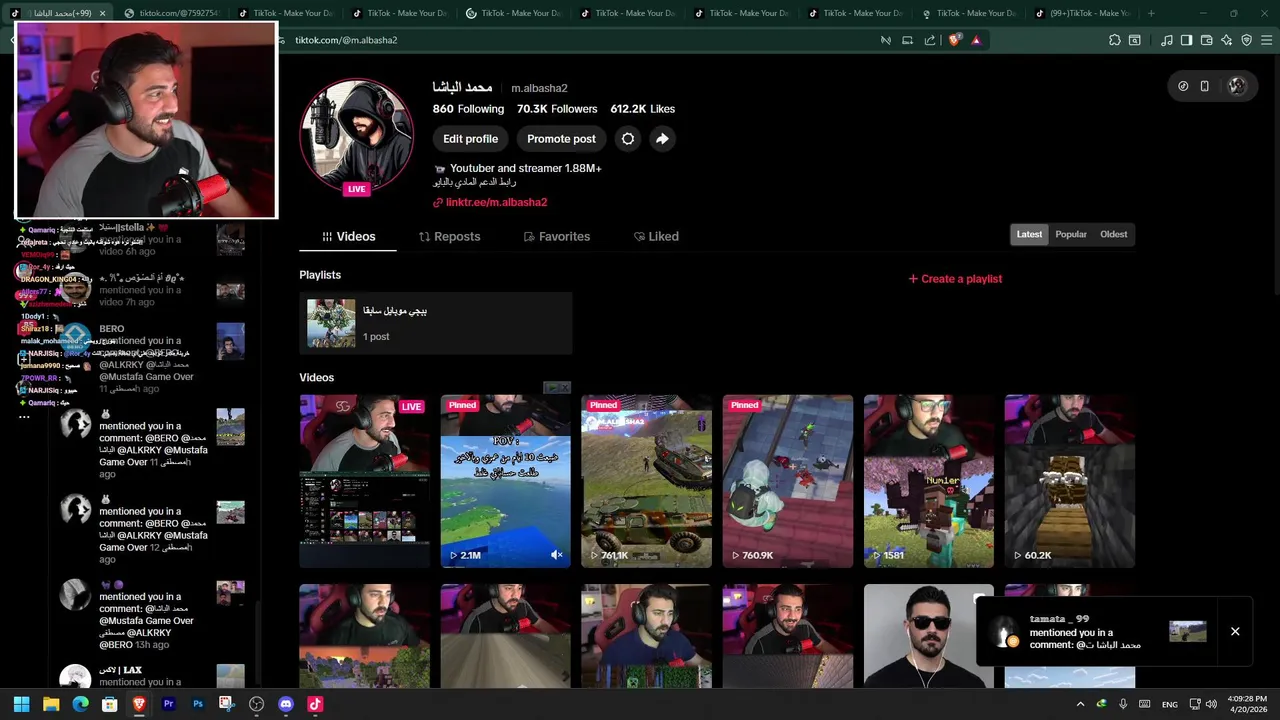Image resolution: width=1280 pixels, height=720 pixels.
Task: Select the Oldest sort option
Action: [1114, 234]
